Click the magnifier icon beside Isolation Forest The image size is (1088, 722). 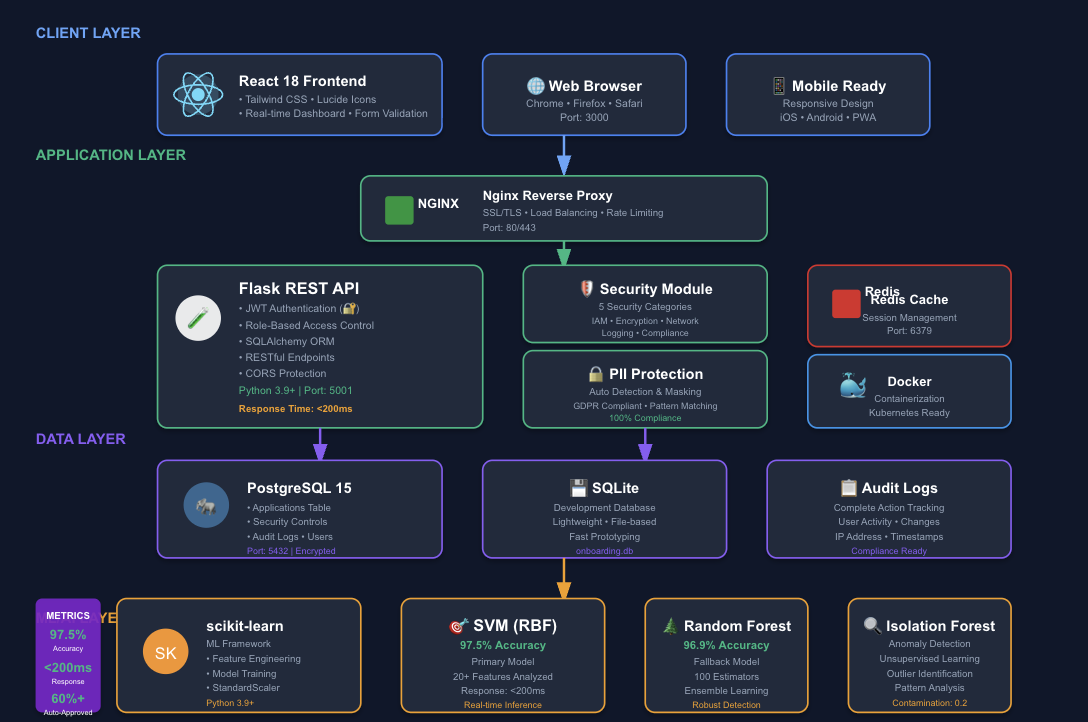click(872, 626)
